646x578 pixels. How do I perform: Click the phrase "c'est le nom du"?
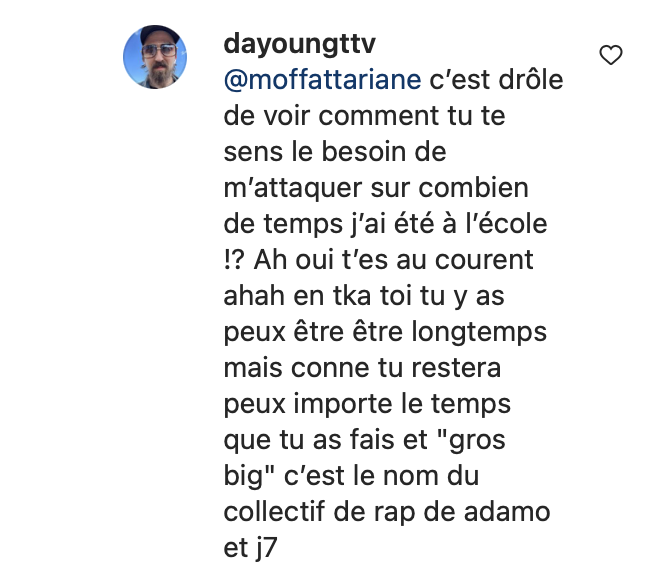click(382, 476)
